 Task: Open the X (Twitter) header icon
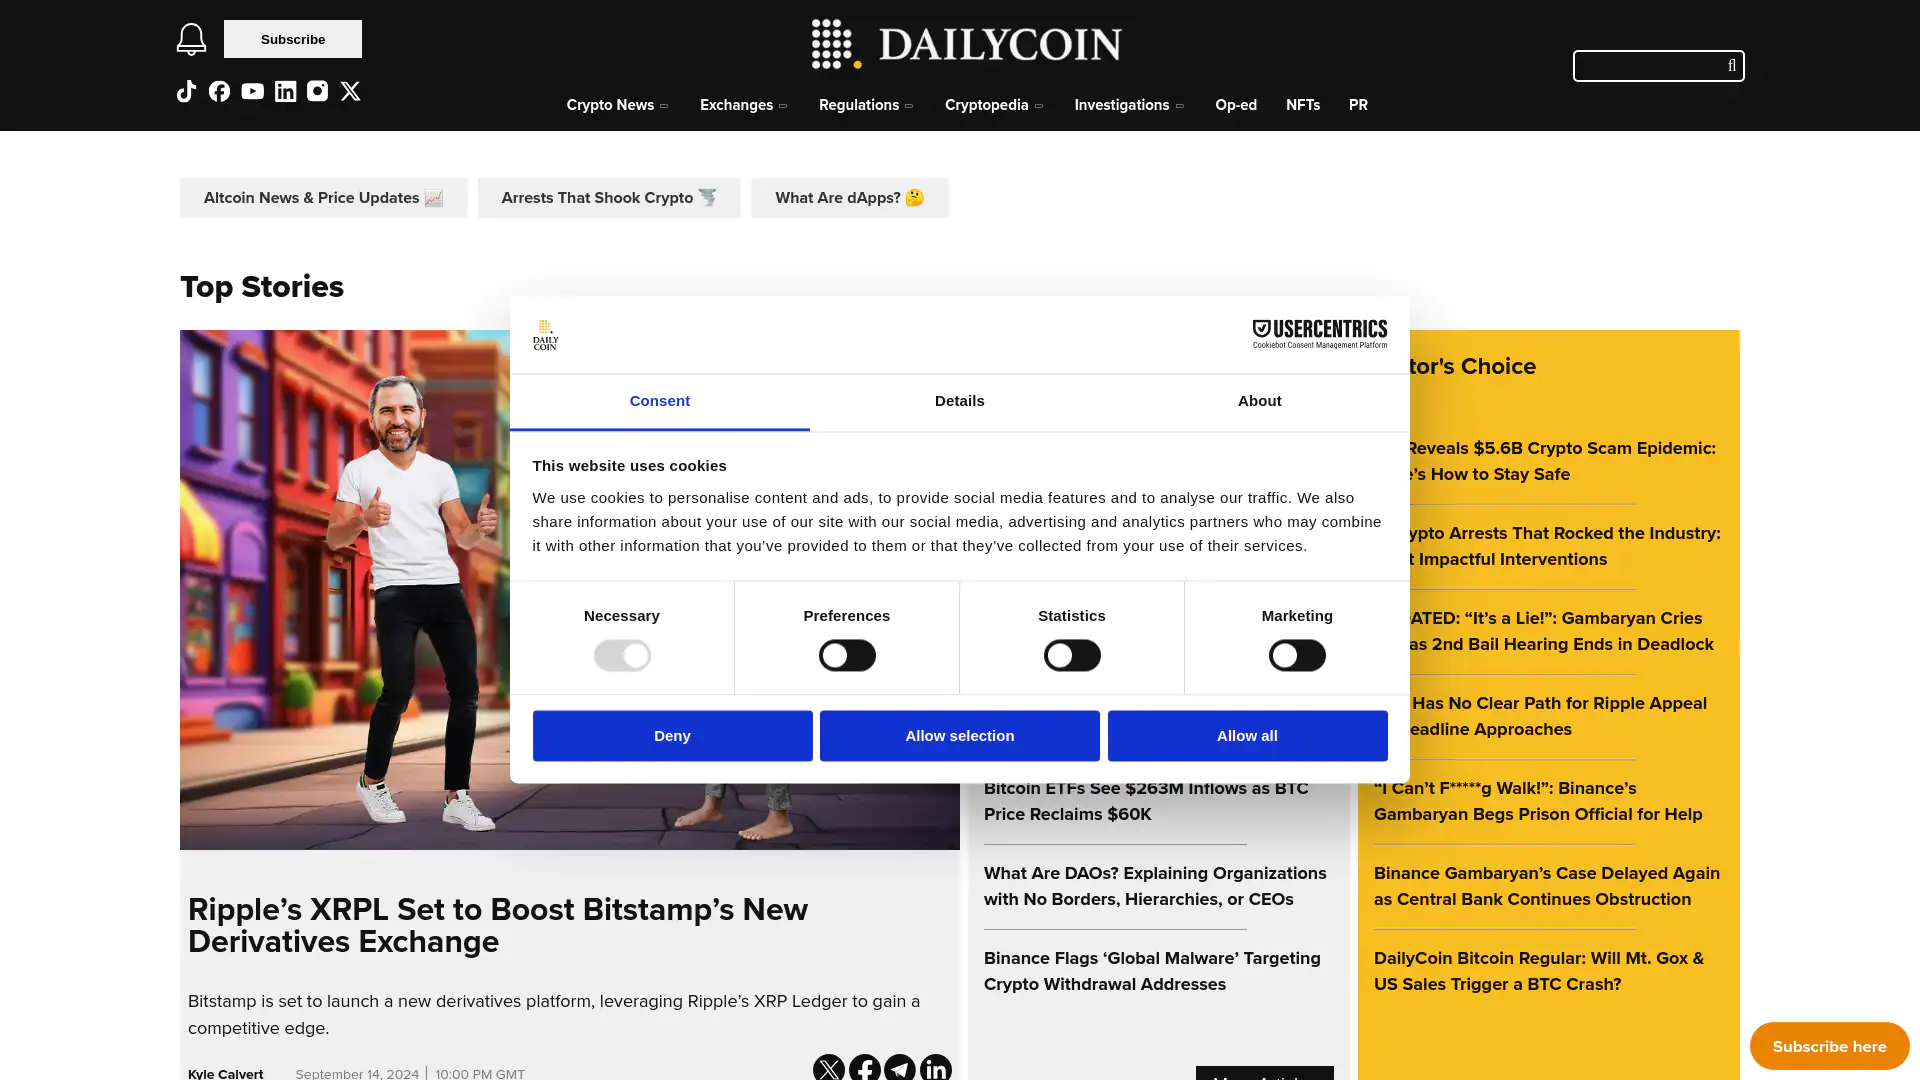350,91
